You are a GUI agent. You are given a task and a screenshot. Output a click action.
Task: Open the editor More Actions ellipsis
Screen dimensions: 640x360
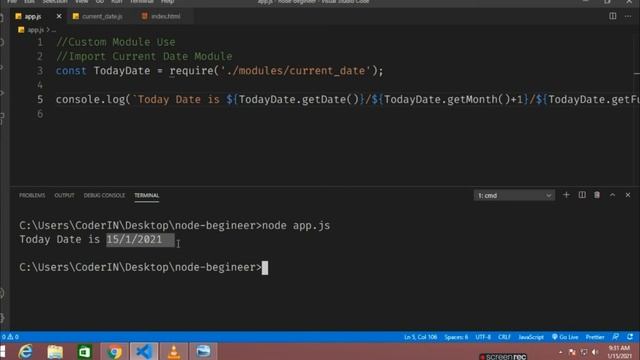click(x=628, y=16)
